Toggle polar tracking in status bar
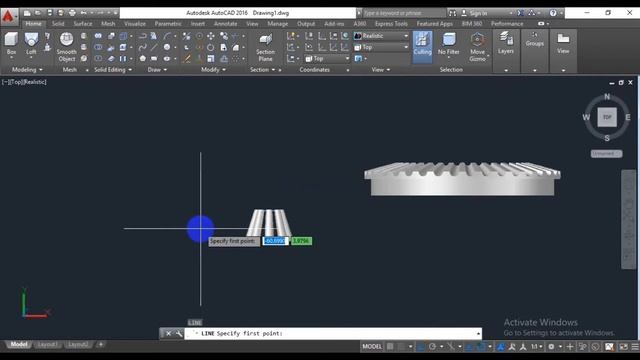This screenshot has height=360, width=640. (x=432, y=347)
